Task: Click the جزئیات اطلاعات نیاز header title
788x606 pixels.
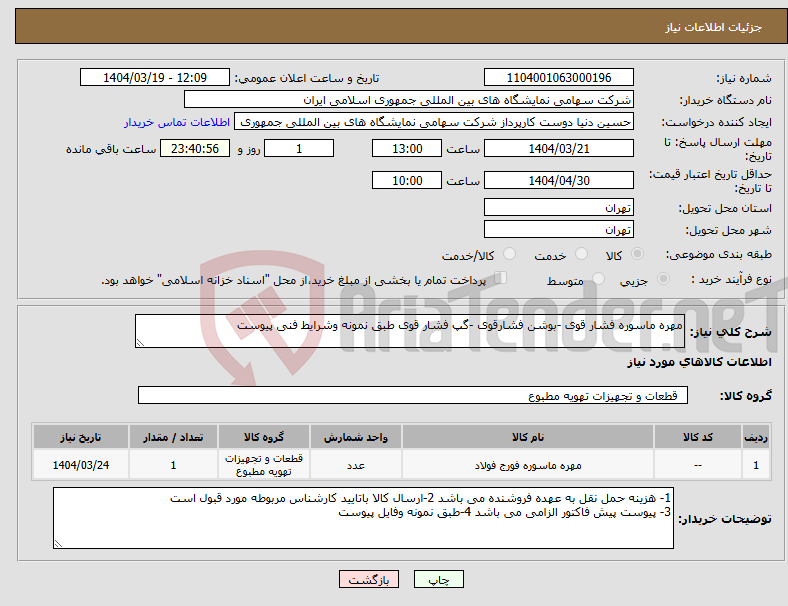Action: click(x=714, y=27)
